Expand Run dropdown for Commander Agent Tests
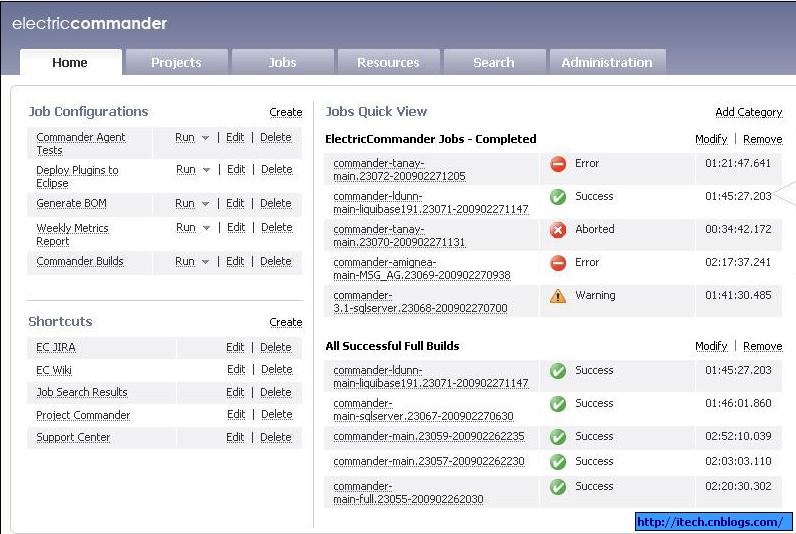This screenshot has height=534, width=796. [205, 138]
